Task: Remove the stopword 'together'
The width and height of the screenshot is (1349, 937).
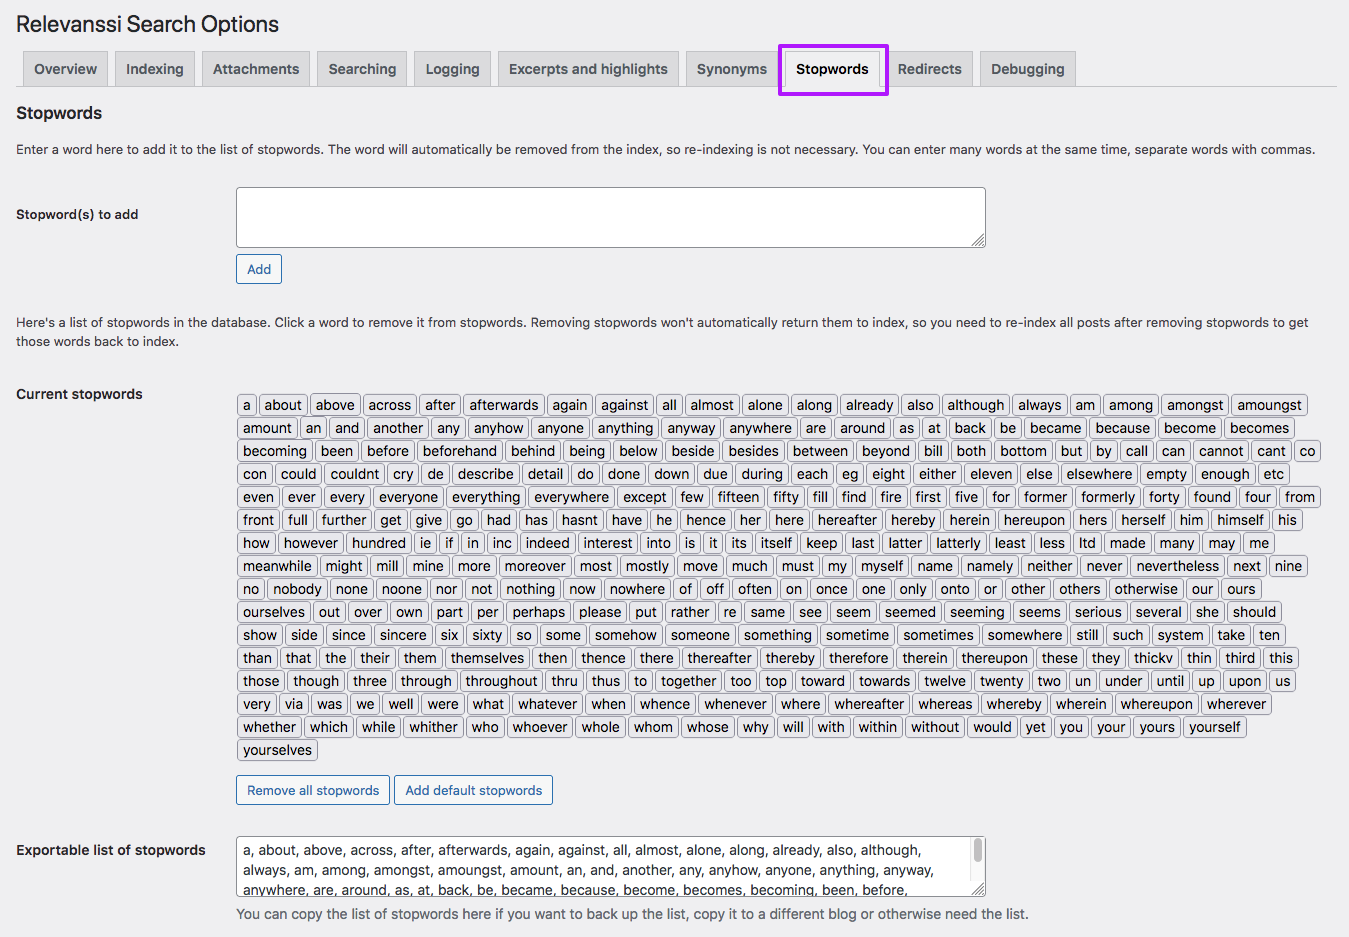Action: click(688, 681)
